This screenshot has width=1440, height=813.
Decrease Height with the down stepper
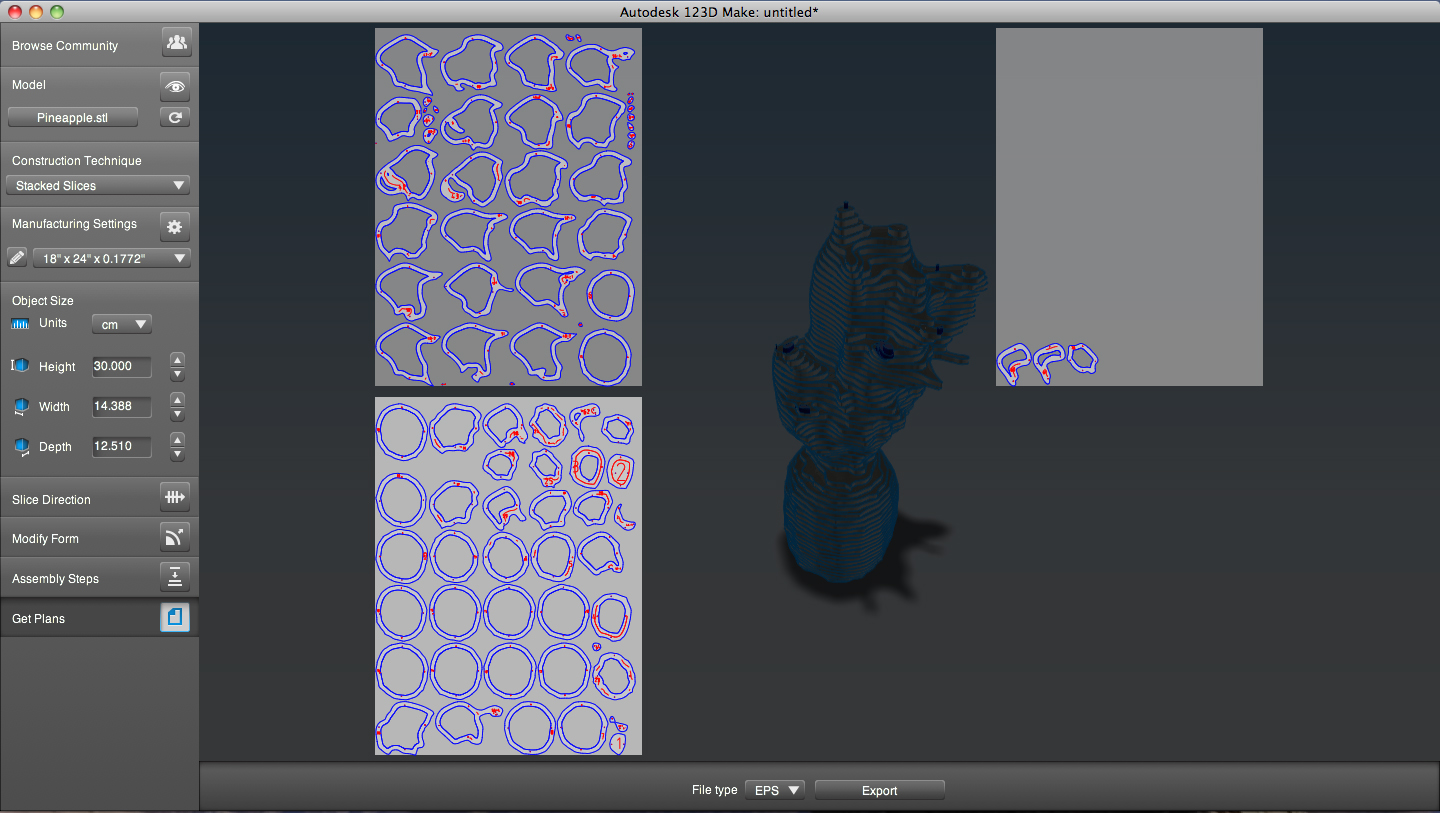point(177,374)
